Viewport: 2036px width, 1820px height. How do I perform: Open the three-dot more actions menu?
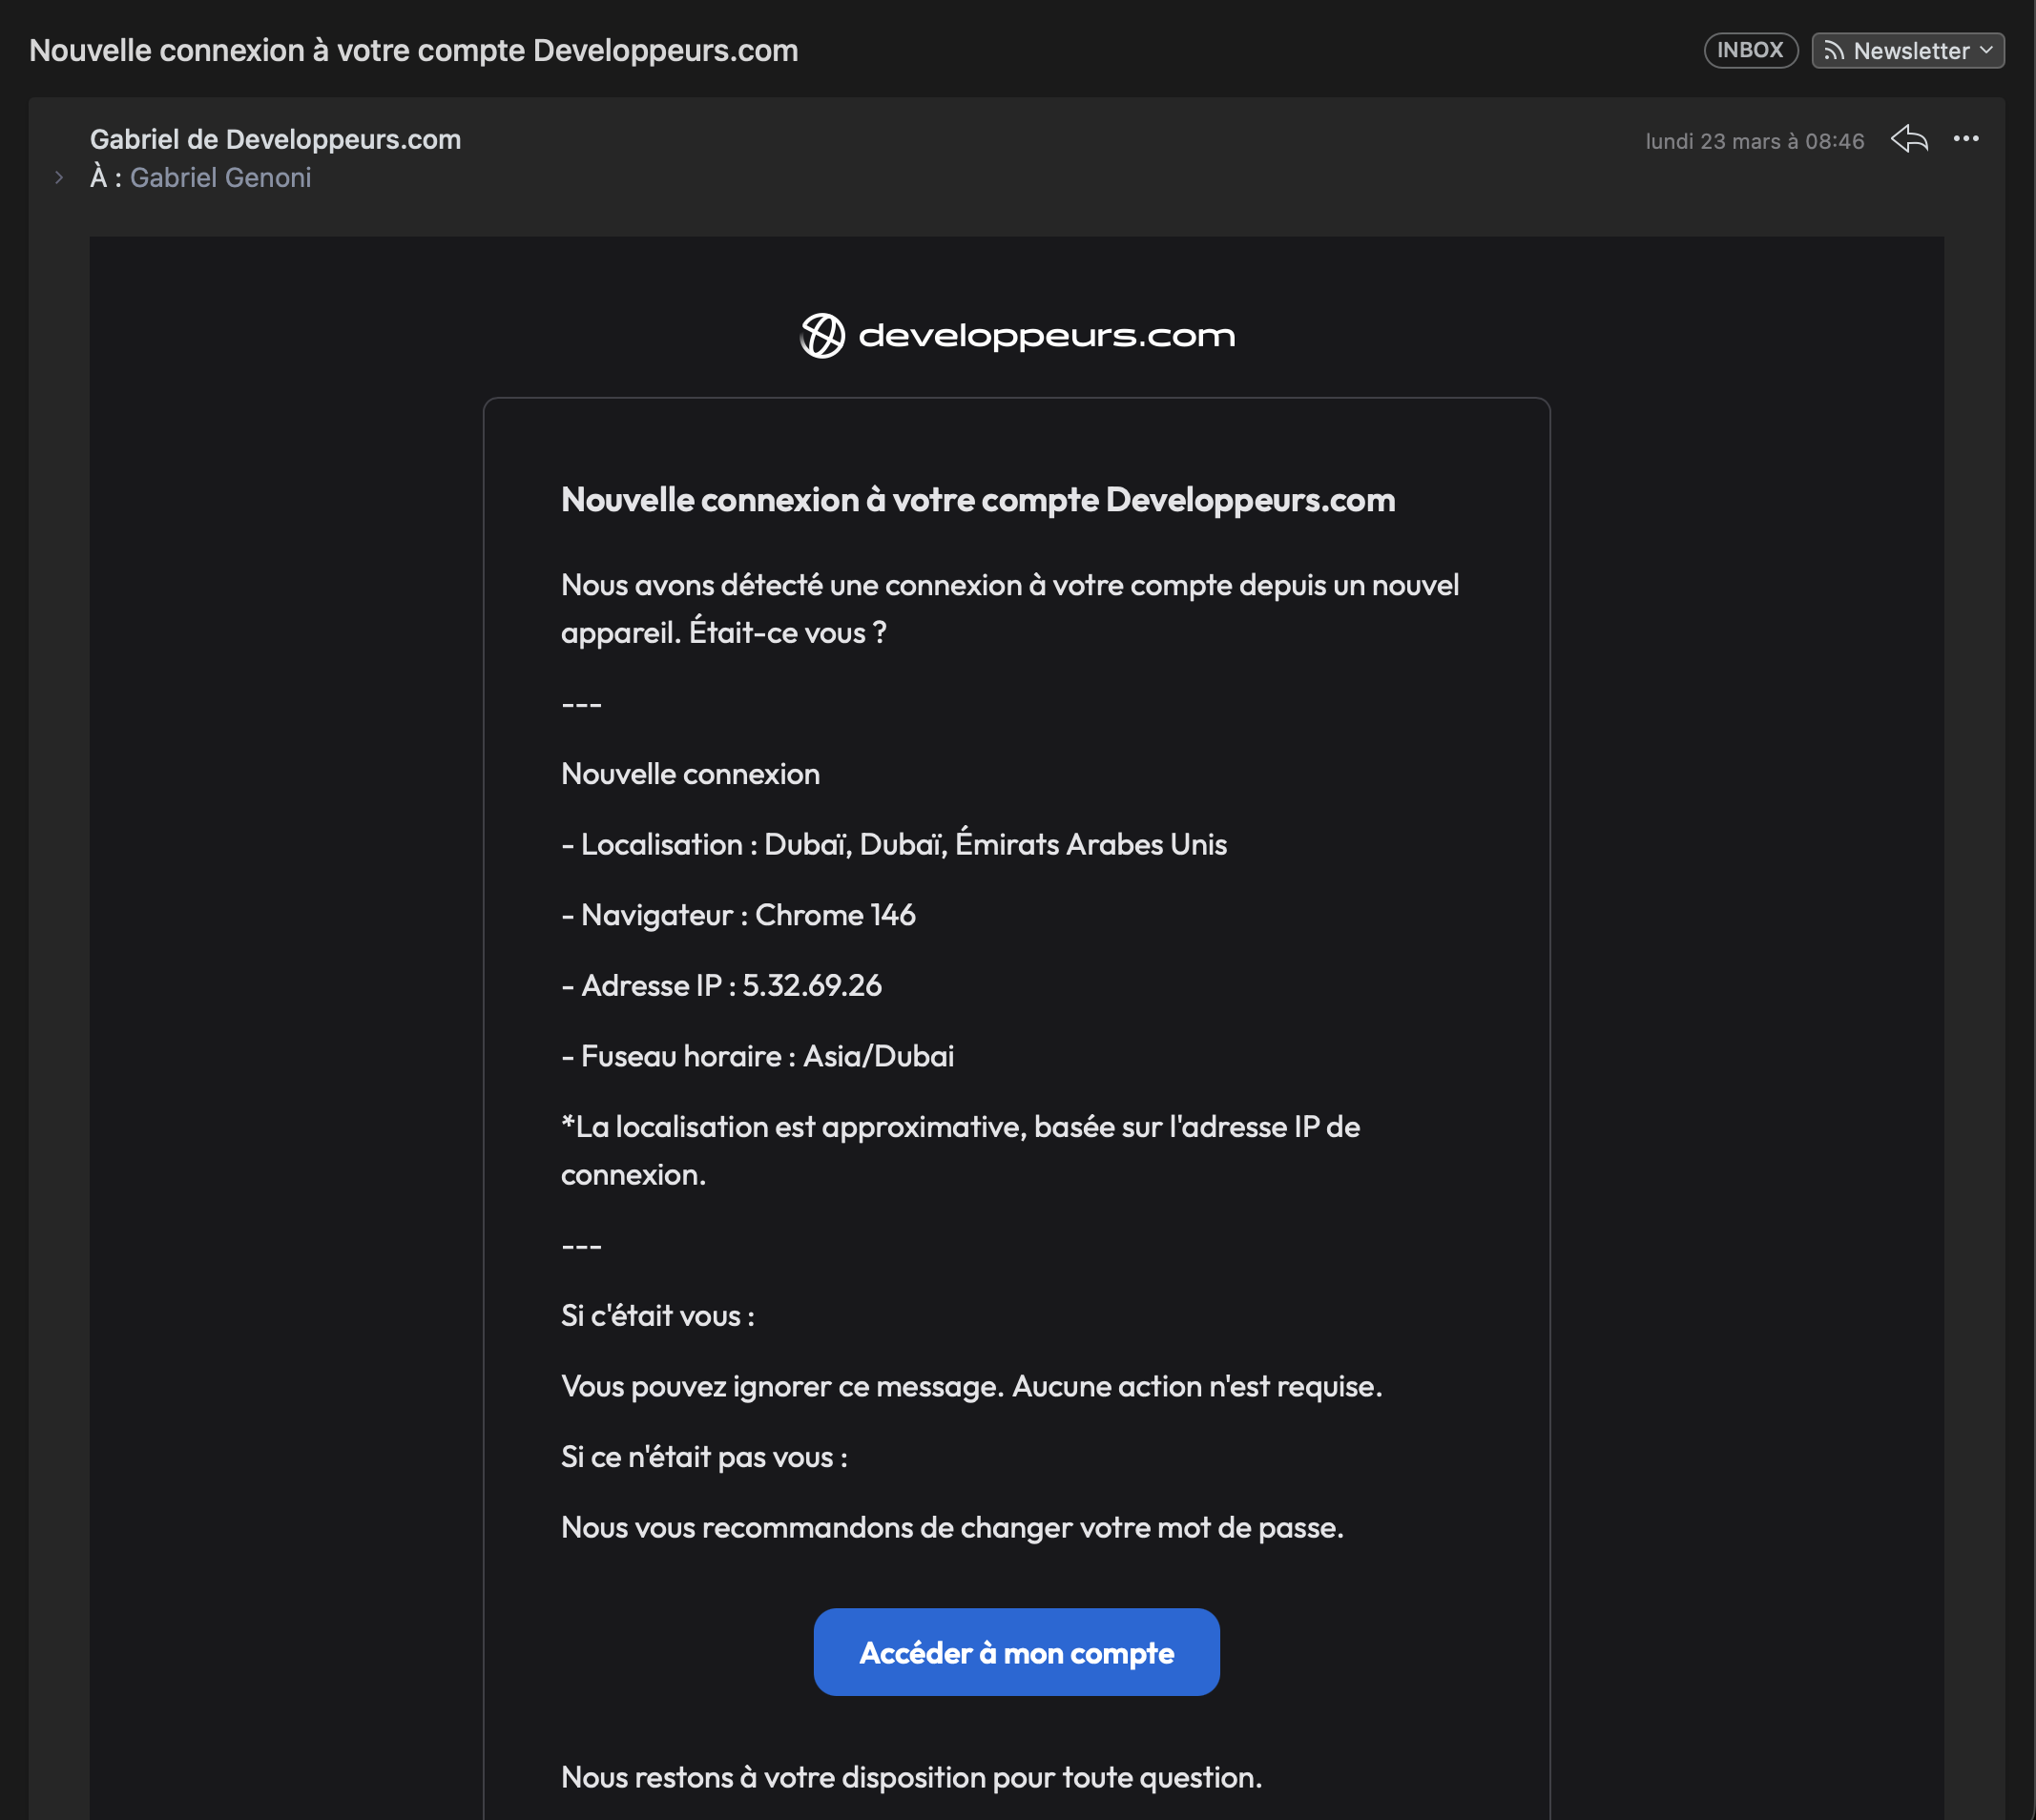1965,139
